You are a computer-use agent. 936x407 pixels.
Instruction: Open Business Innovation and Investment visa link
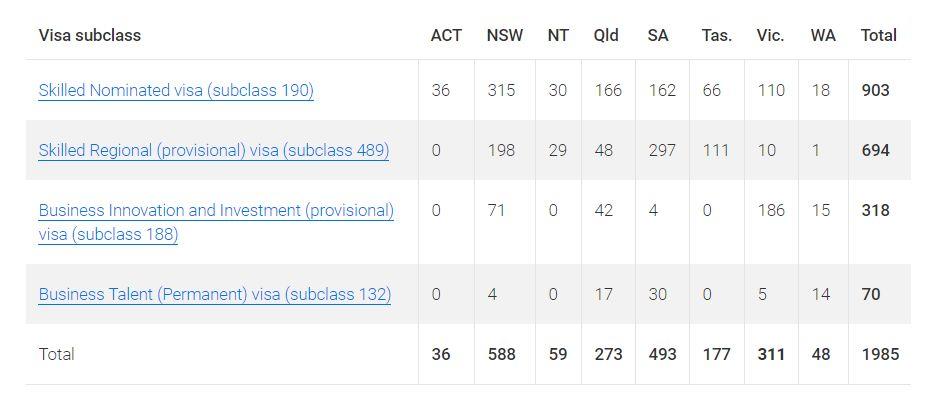coord(216,222)
